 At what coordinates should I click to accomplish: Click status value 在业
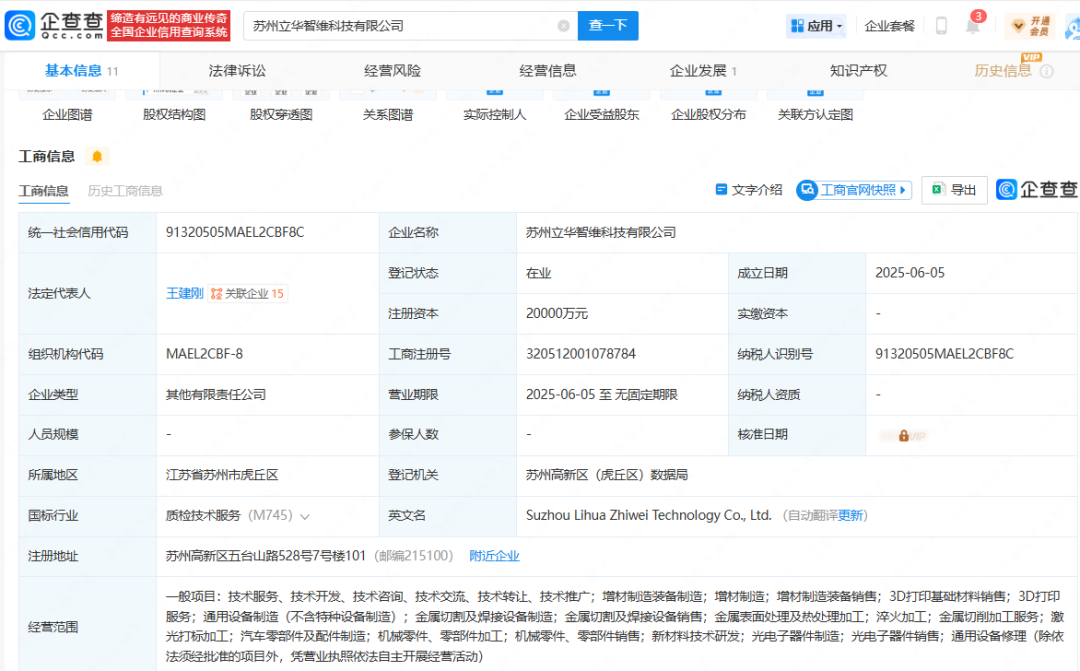tap(539, 273)
